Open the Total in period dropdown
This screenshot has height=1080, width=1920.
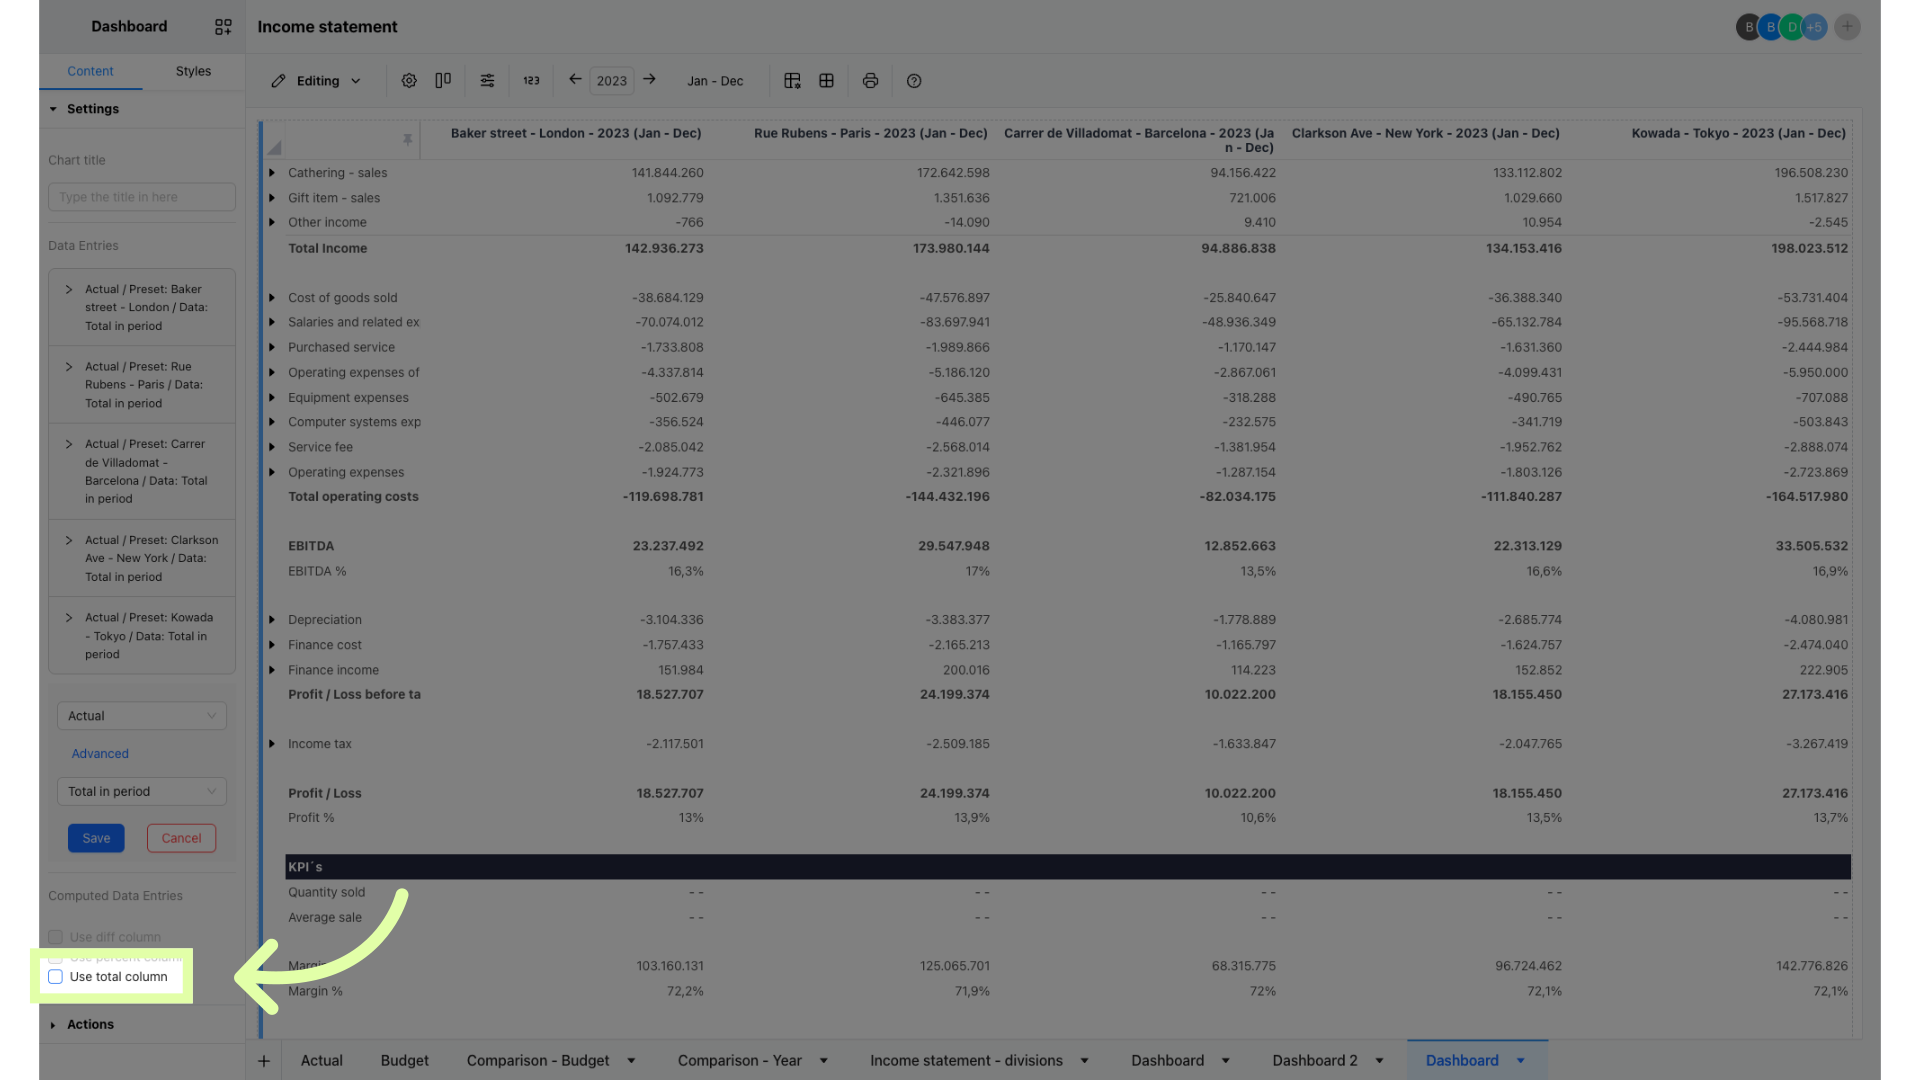[x=141, y=791]
